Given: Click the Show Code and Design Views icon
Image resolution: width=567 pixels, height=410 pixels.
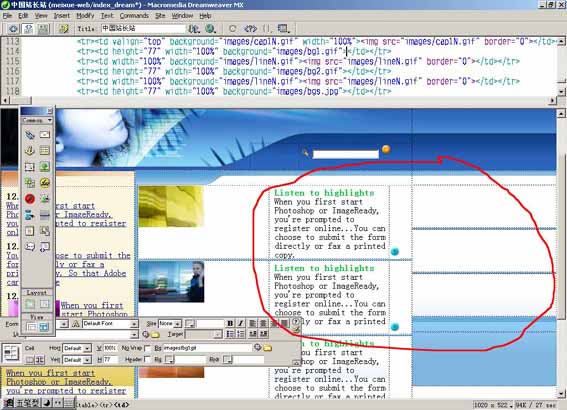Looking at the screenshot, I should tap(28, 29).
